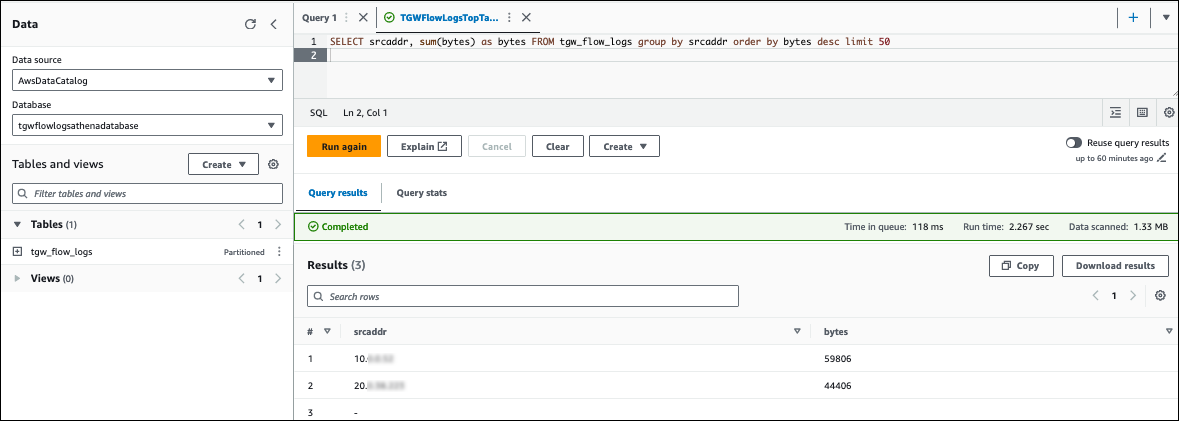
Task: Open Tables and views settings gear
Action: pos(274,164)
